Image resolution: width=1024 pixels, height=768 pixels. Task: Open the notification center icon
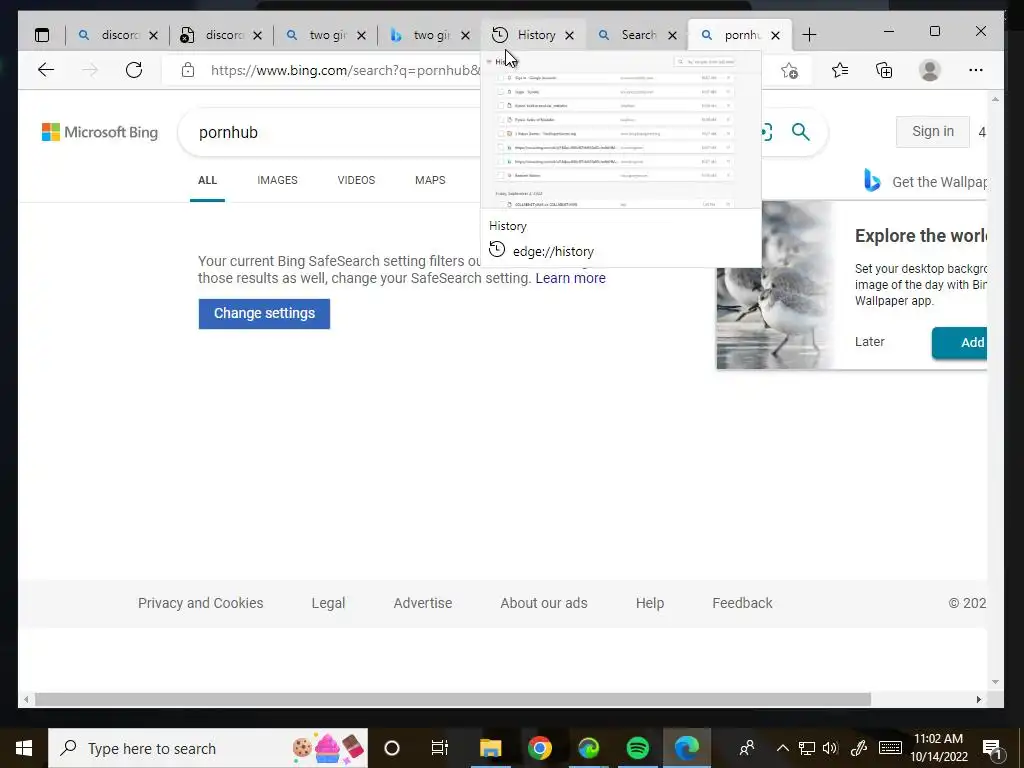pos(993,748)
